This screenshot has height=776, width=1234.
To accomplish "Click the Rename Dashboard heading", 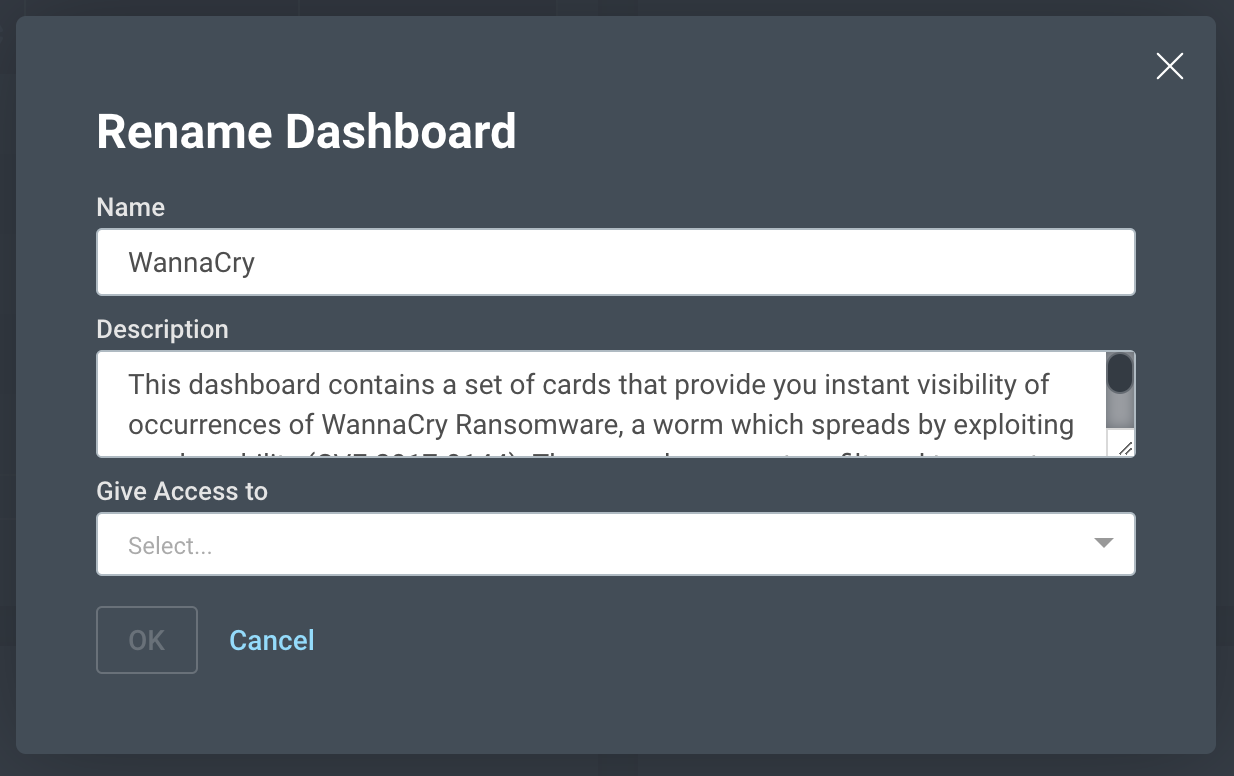I will tap(306, 132).
